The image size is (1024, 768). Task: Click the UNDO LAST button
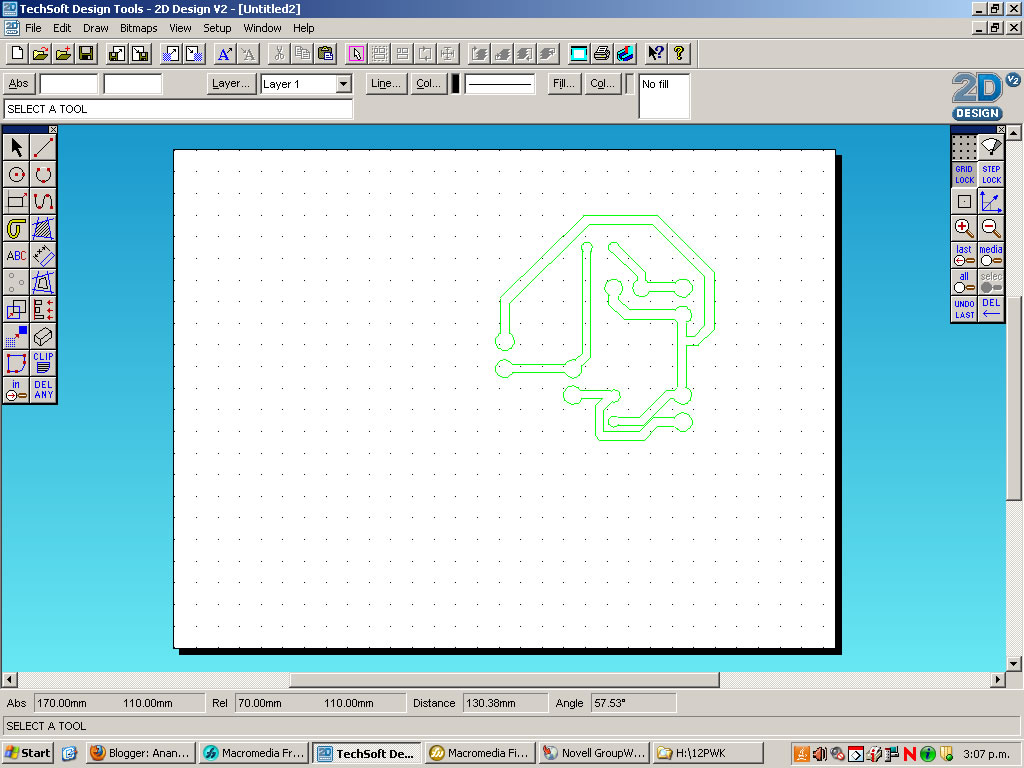pos(963,308)
